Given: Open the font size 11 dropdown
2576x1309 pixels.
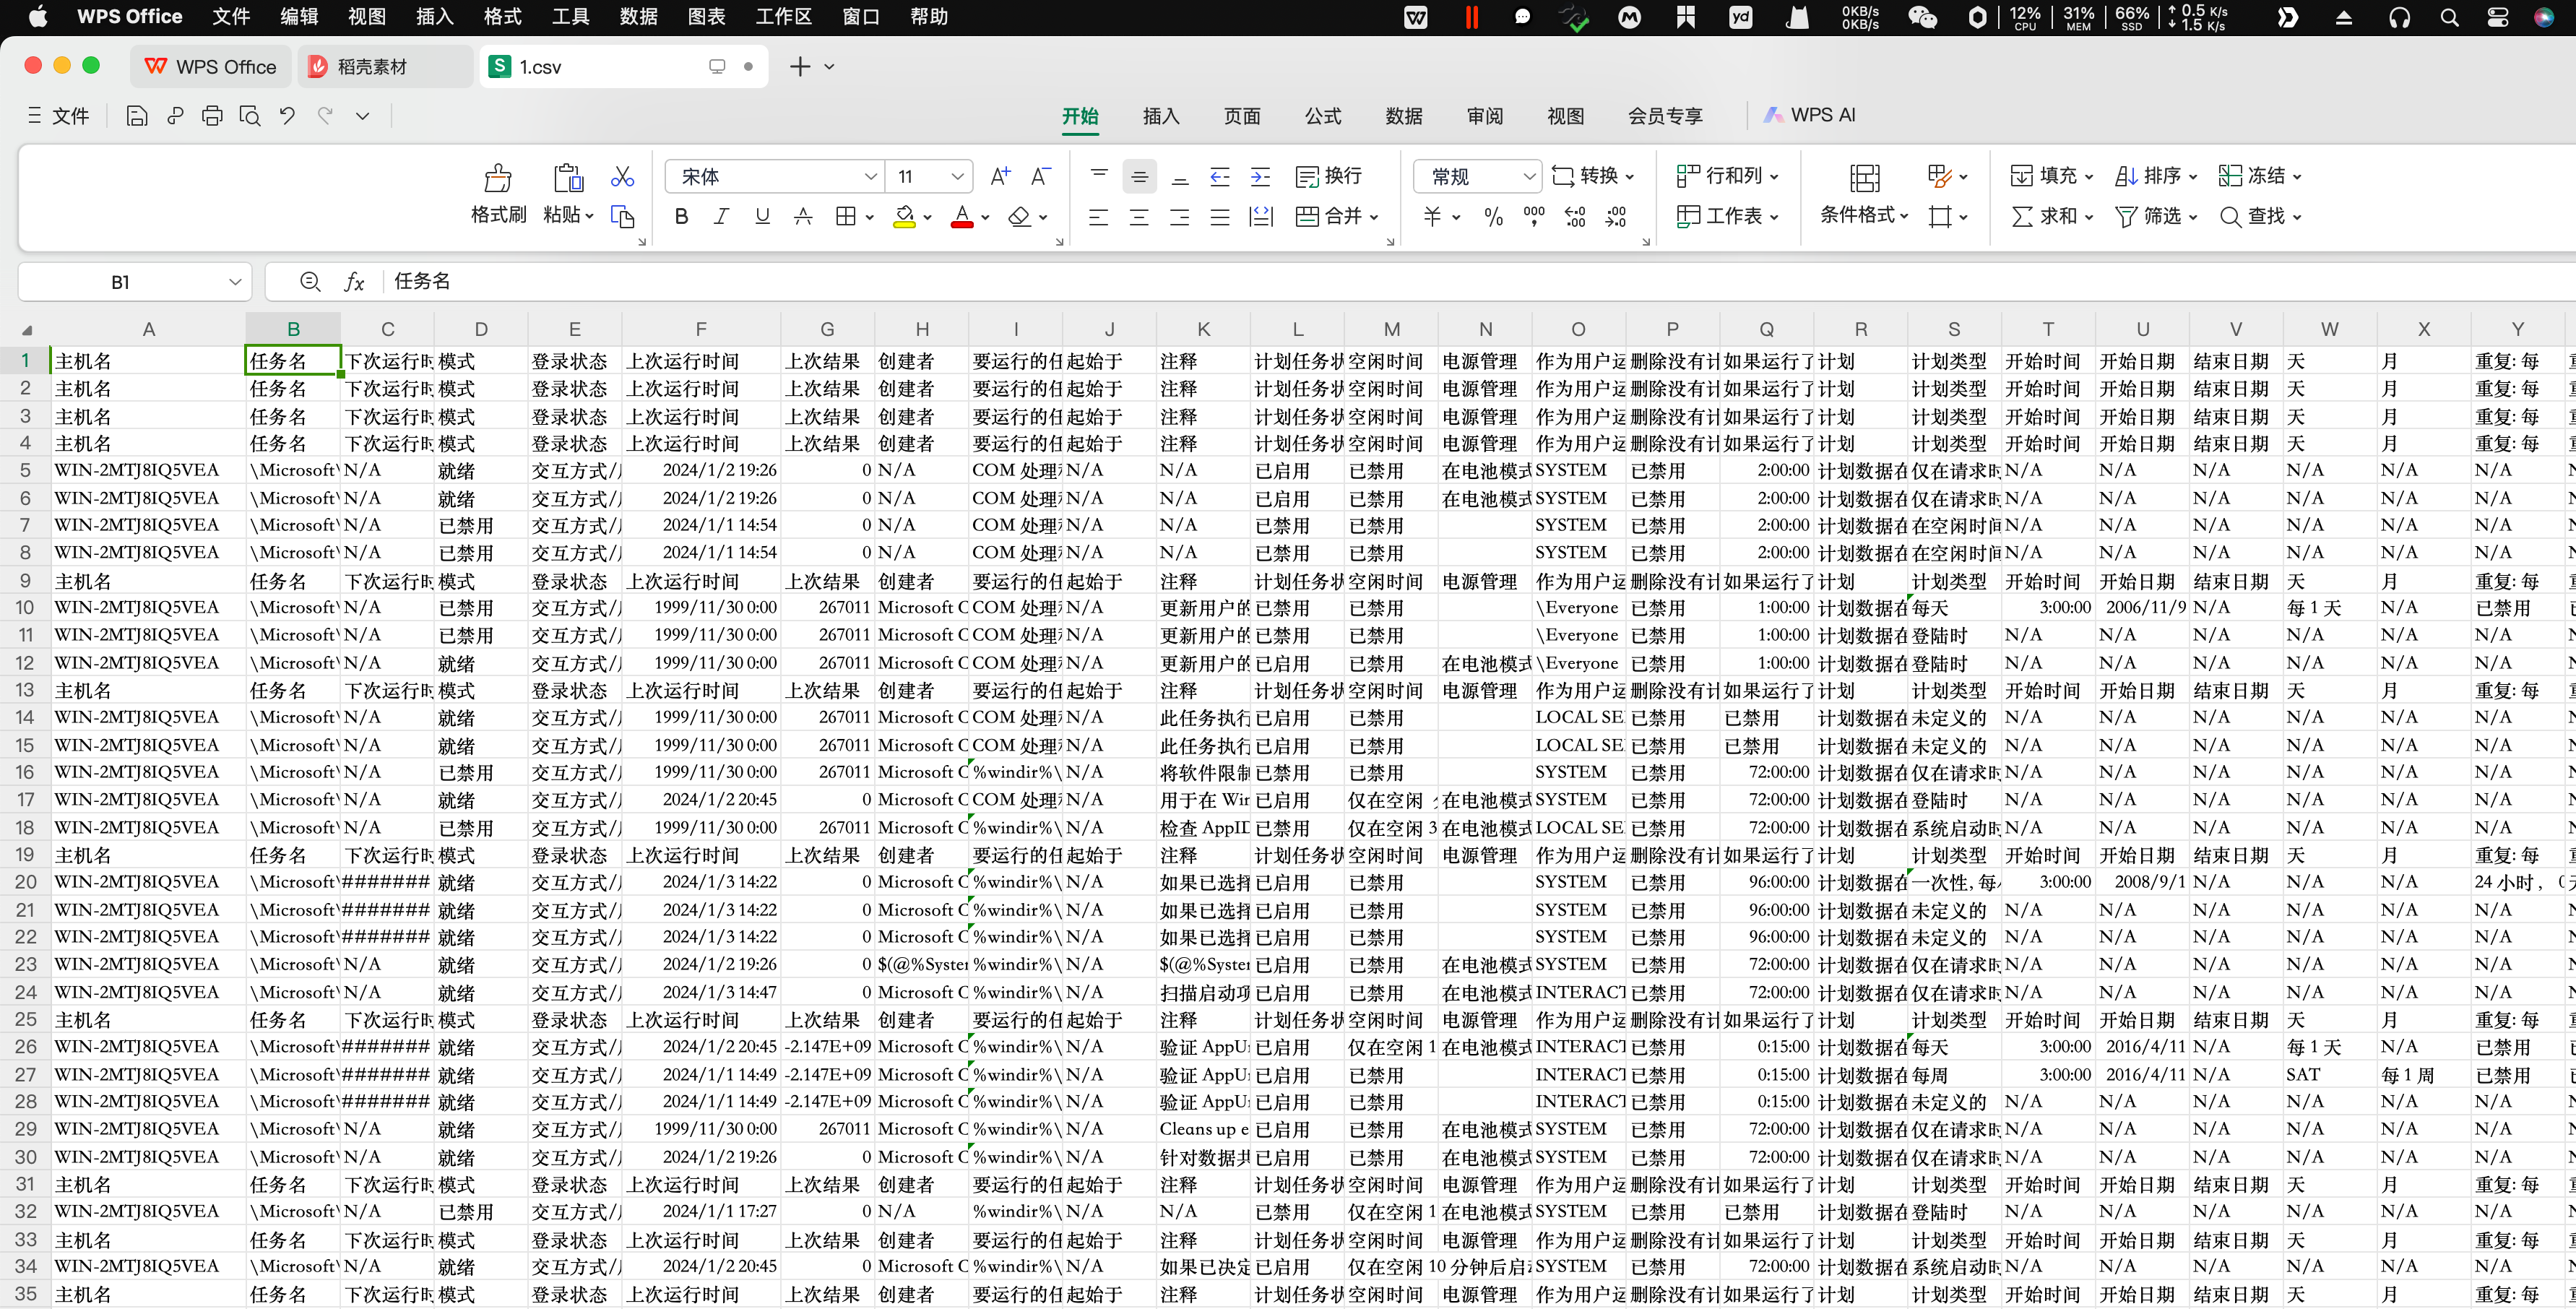Looking at the screenshot, I should [957, 177].
